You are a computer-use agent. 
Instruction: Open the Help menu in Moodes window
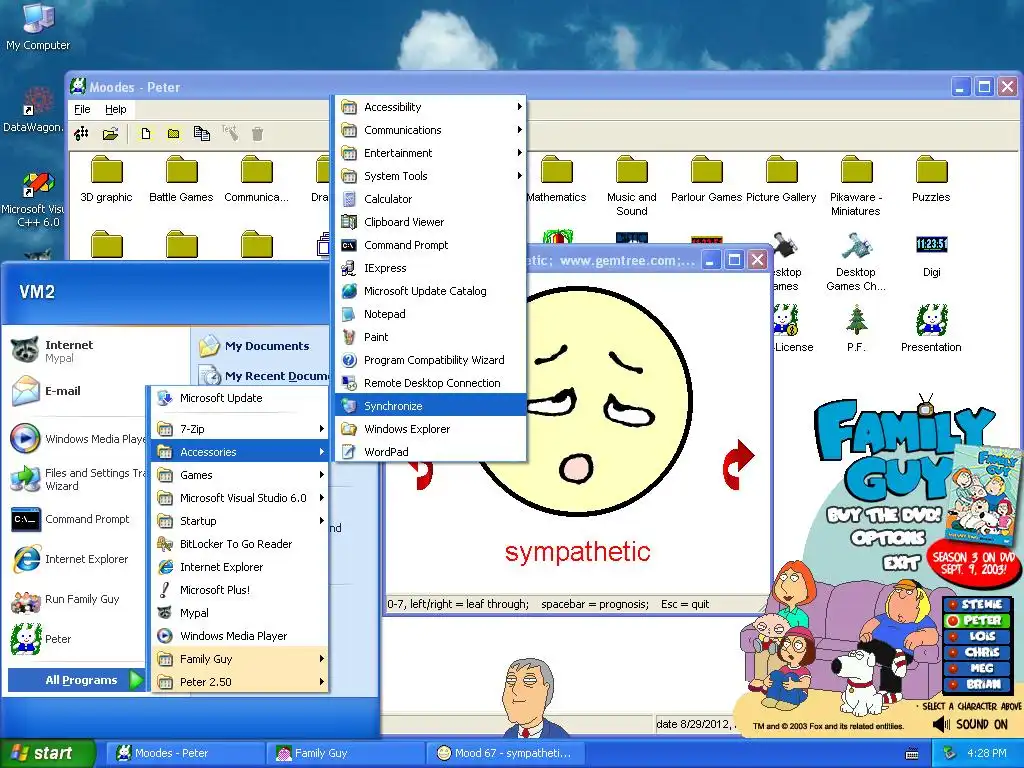[116, 109]
